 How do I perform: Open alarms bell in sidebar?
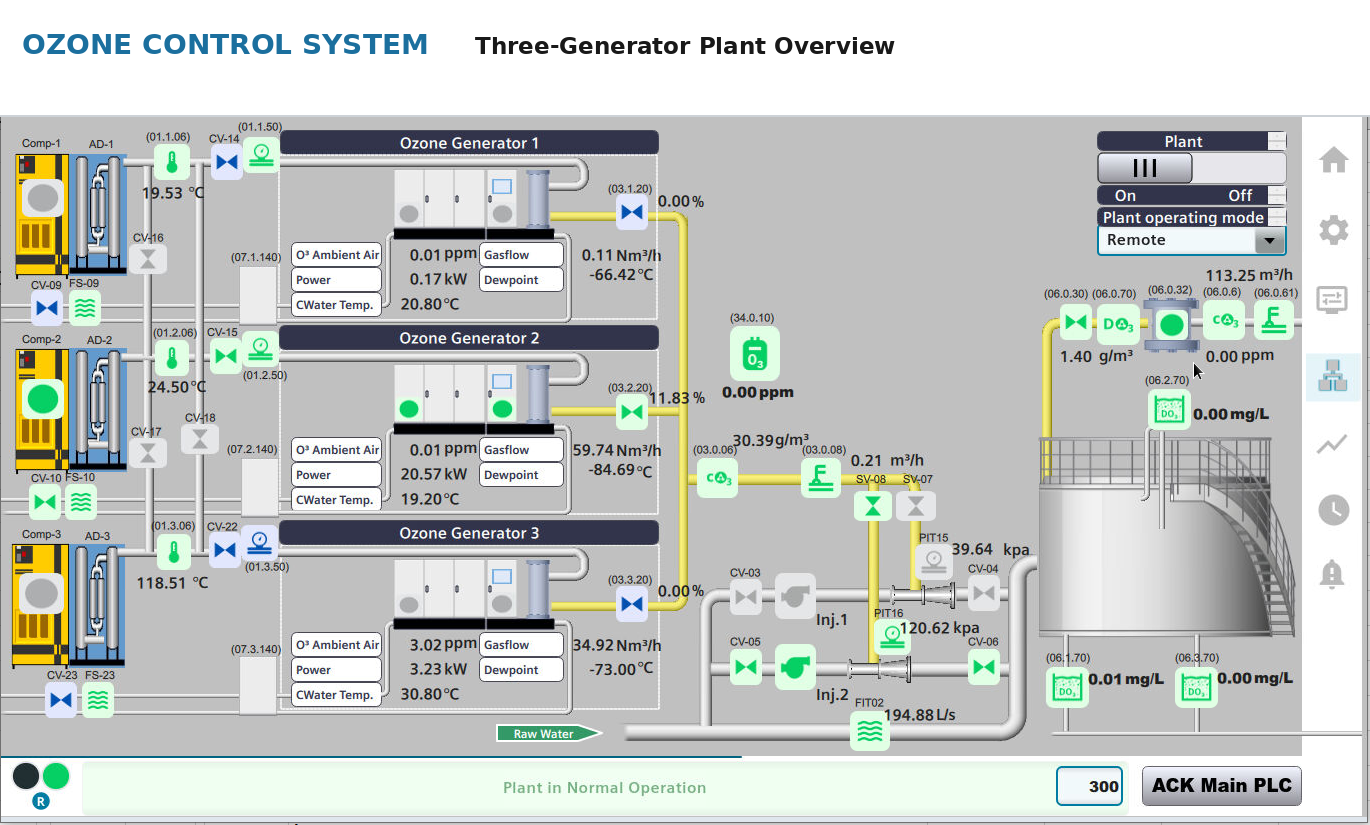[x=1333, y=575]
